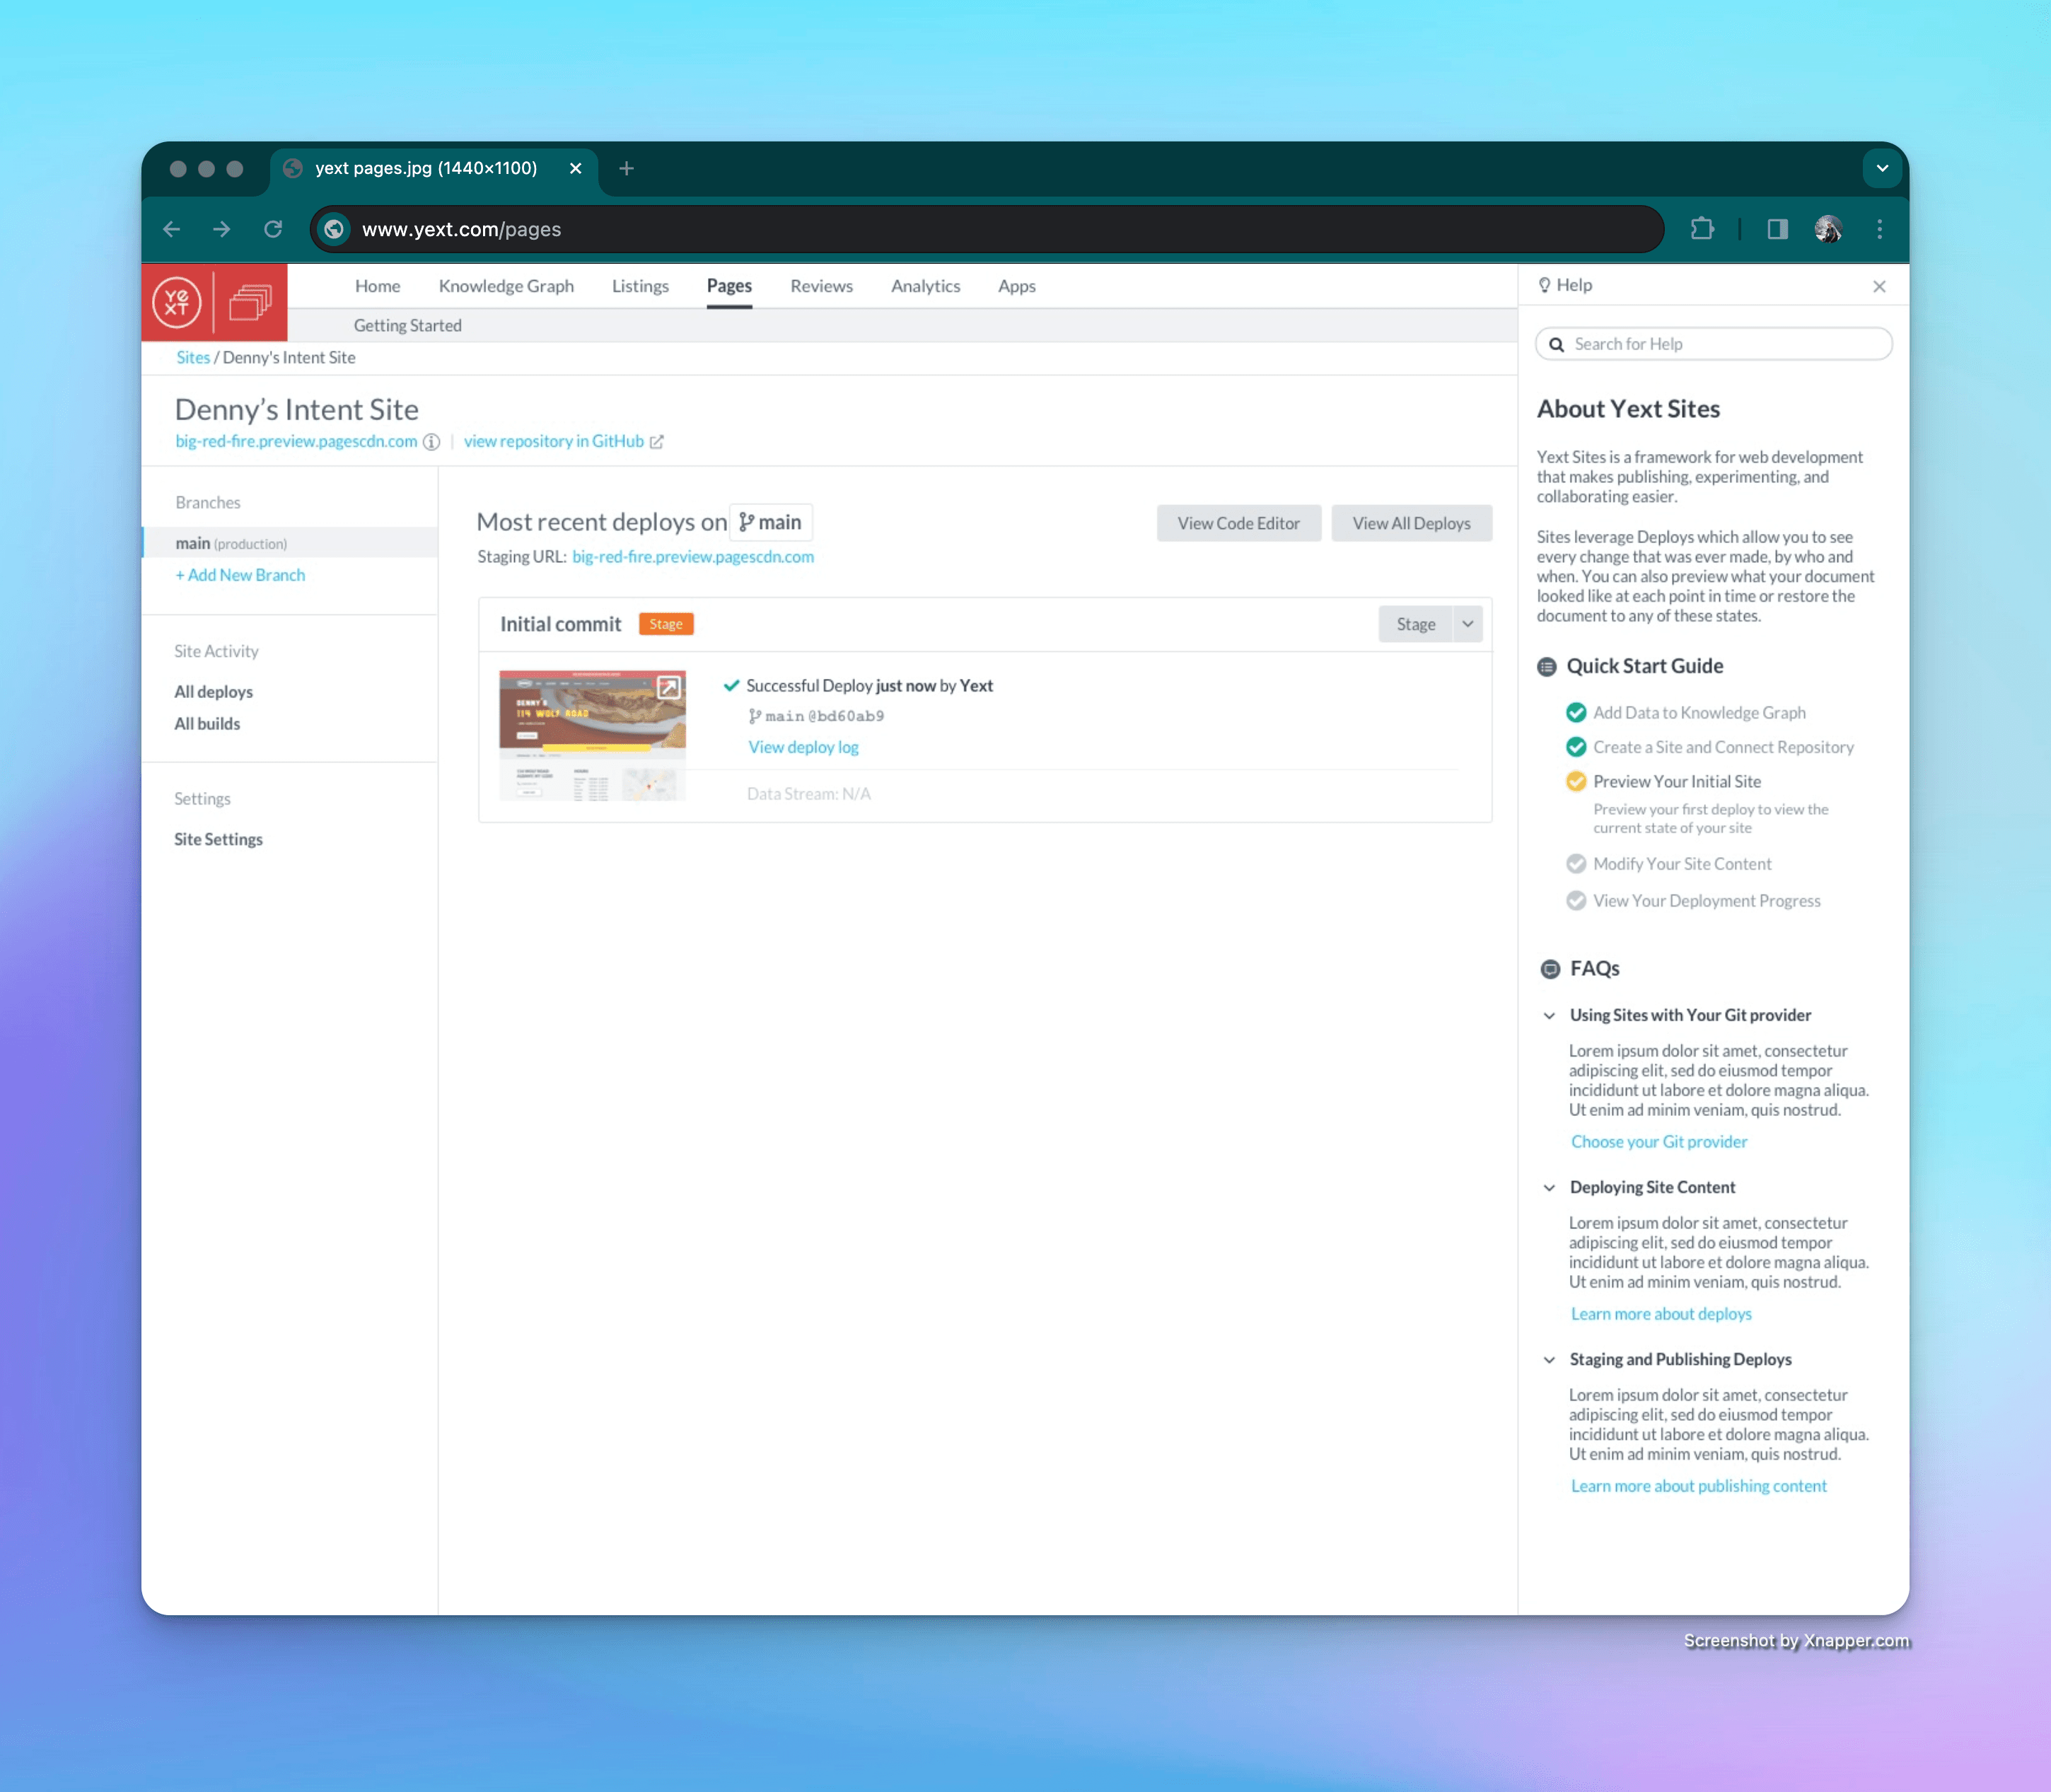This screenshot has height=1792, width=2051.
Task: Toggle the main production branch selector
Action: pyautogui.click(x=289, y=542)
